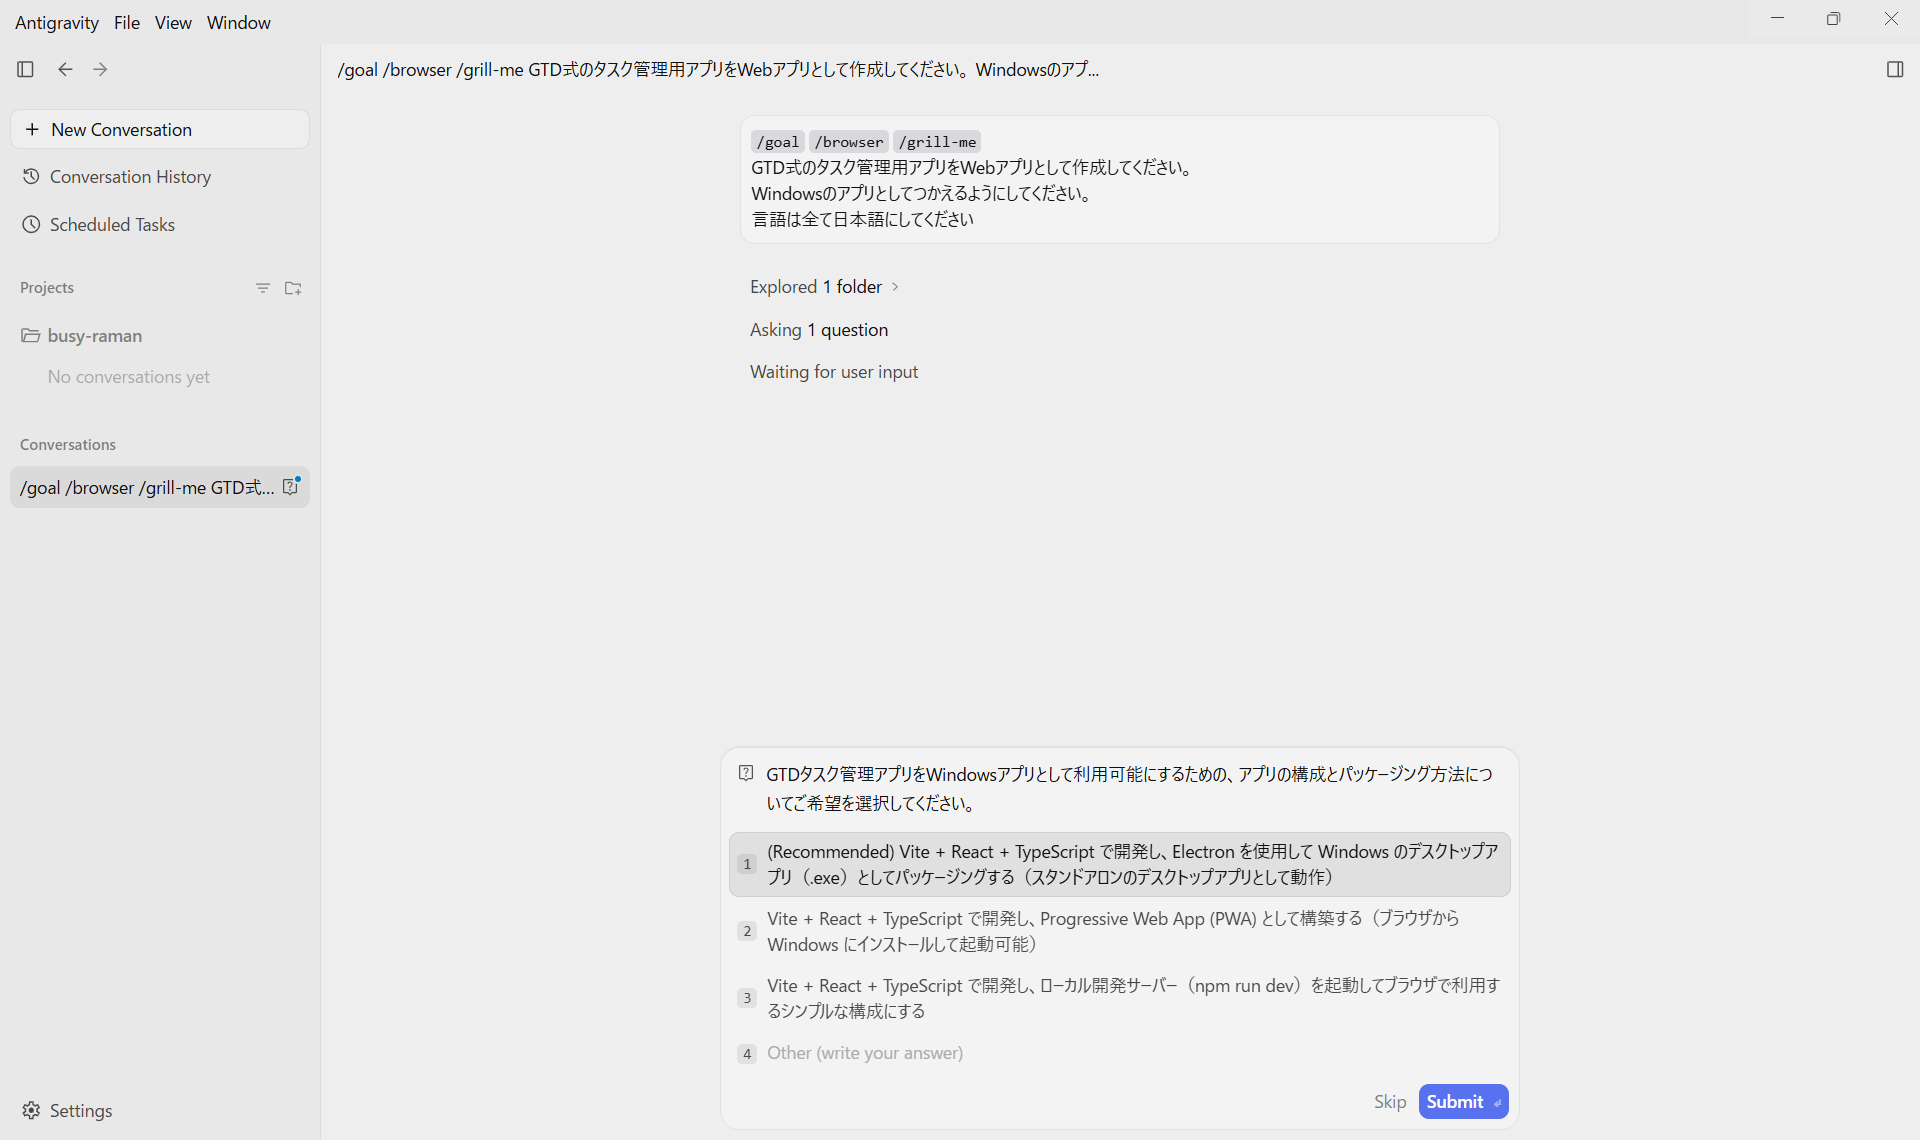Click the Conversation History clock icon
This screenshot has height=1140, width=1920.
[x=31, y=176]
